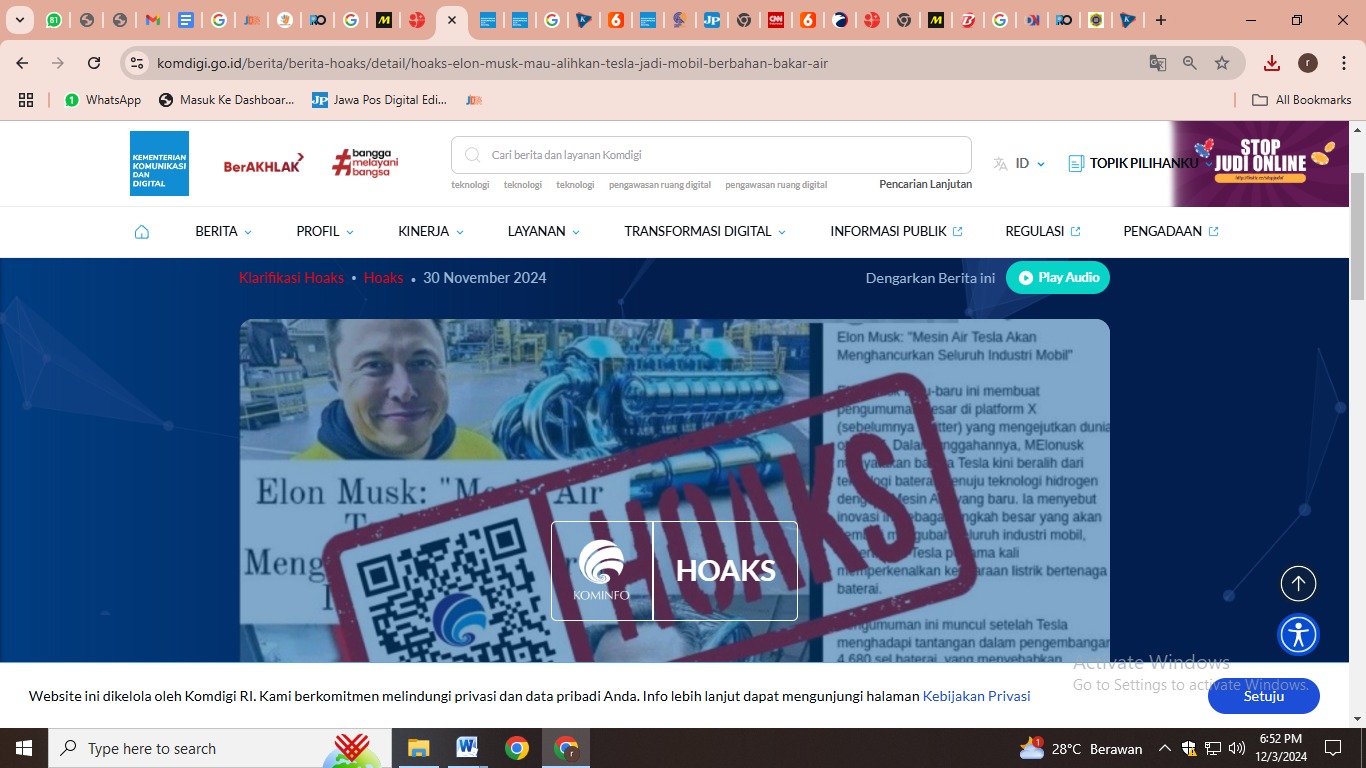Open the weather widget showing 28°C Berawan
This screenshot has height=768, width=1366.
tap(1080, 748)
